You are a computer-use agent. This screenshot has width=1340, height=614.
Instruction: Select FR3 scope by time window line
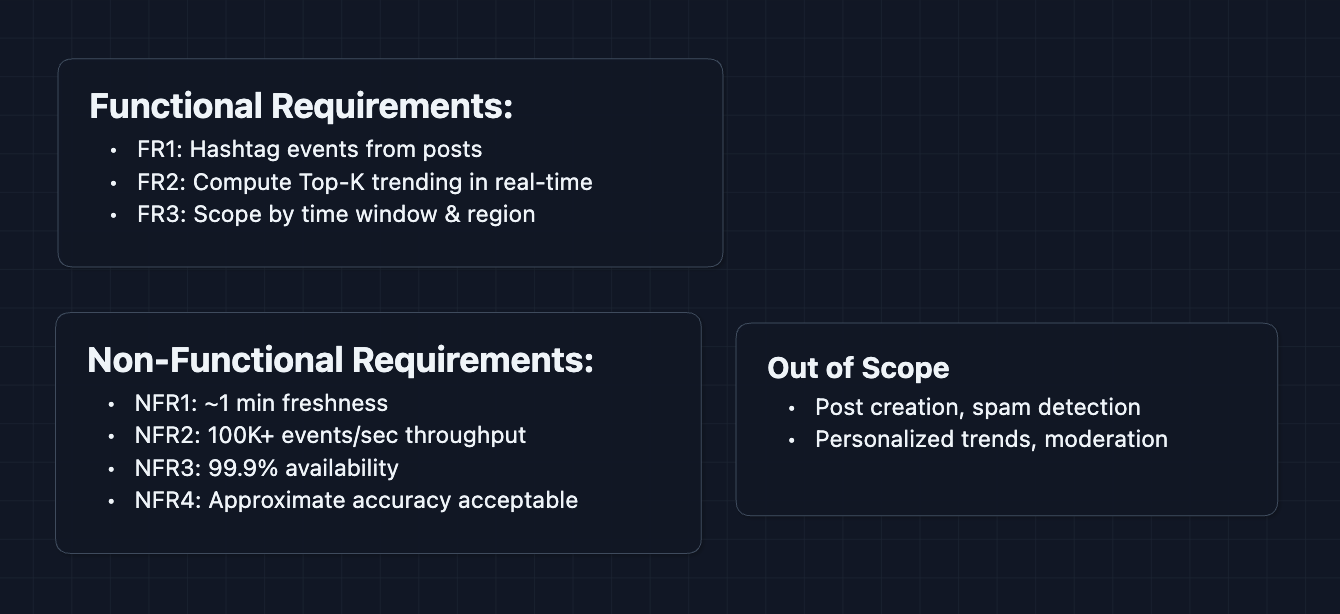(x=336, y=214)
